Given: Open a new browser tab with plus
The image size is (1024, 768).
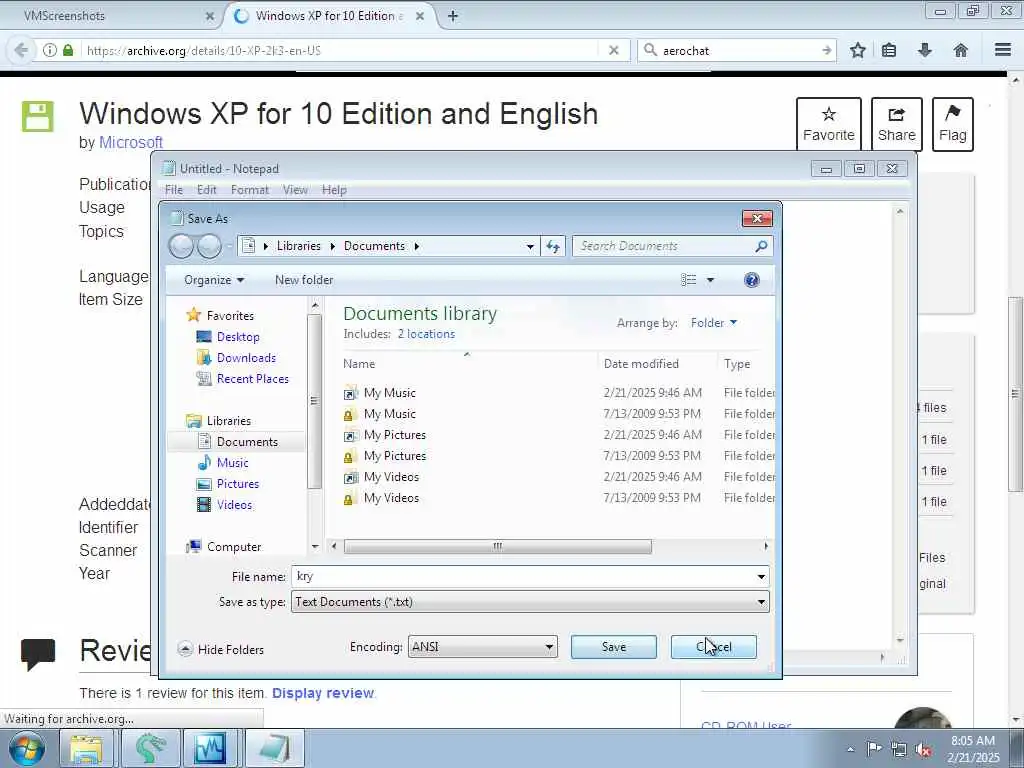Looking at the screenshot, I should (x=453, y=16).
